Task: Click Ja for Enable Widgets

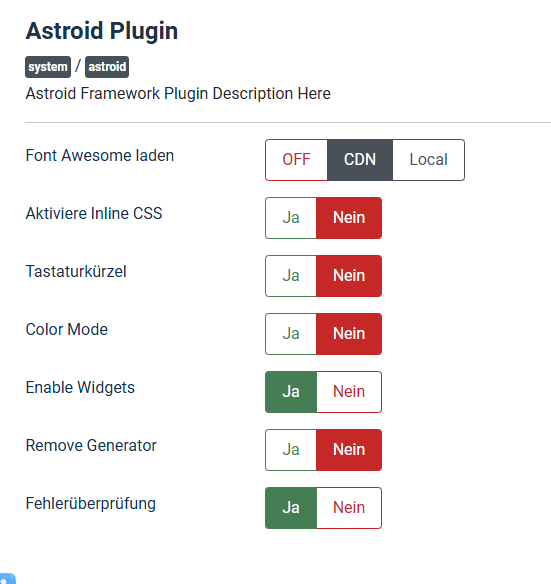Action: pos(291,392)
